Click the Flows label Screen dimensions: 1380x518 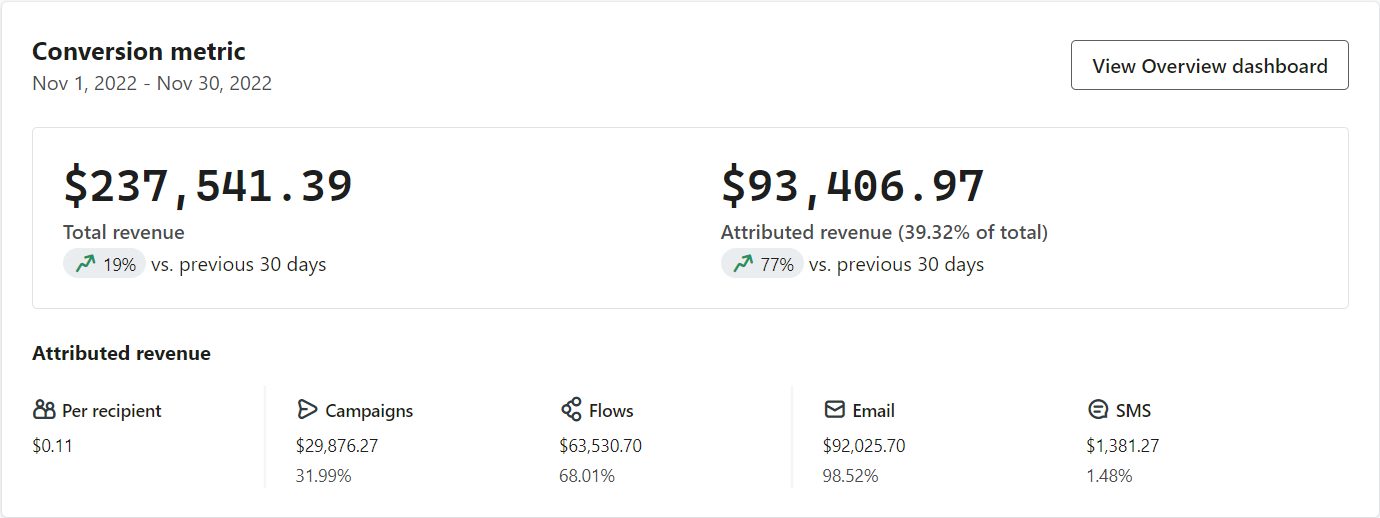pyautogui.click(x=611, y=410)
